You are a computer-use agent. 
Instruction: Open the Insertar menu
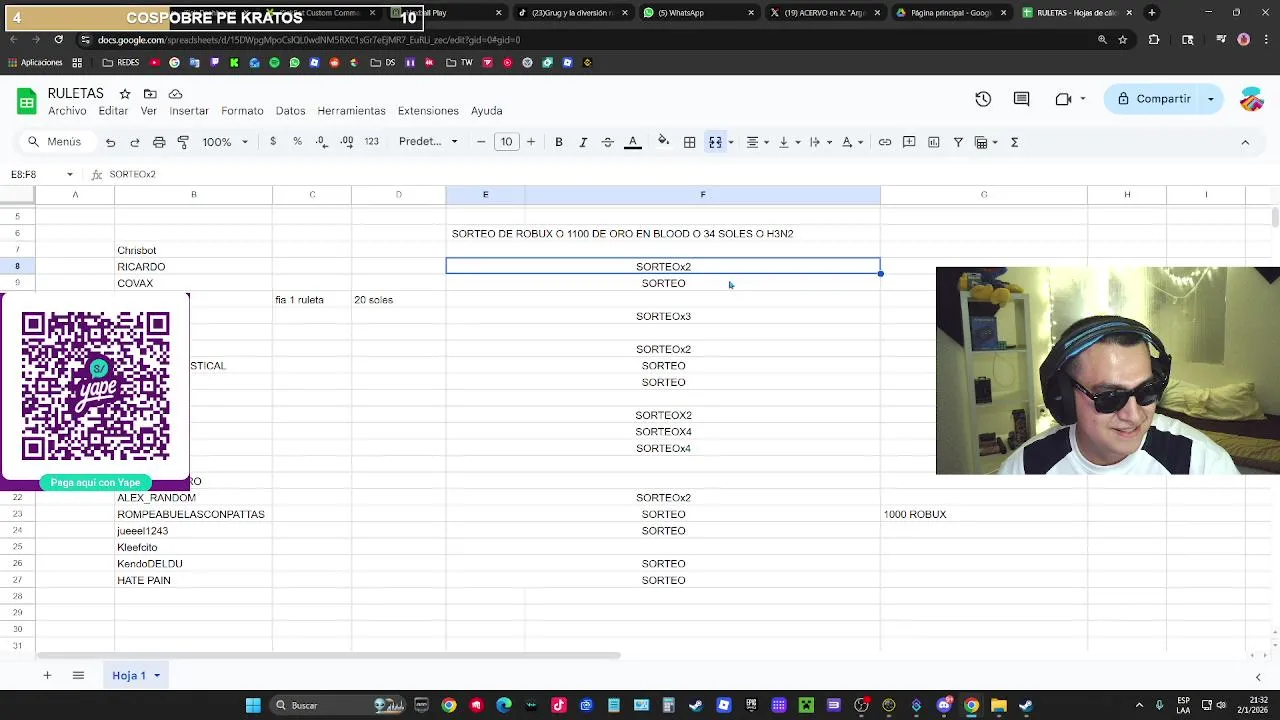[189, 111]
